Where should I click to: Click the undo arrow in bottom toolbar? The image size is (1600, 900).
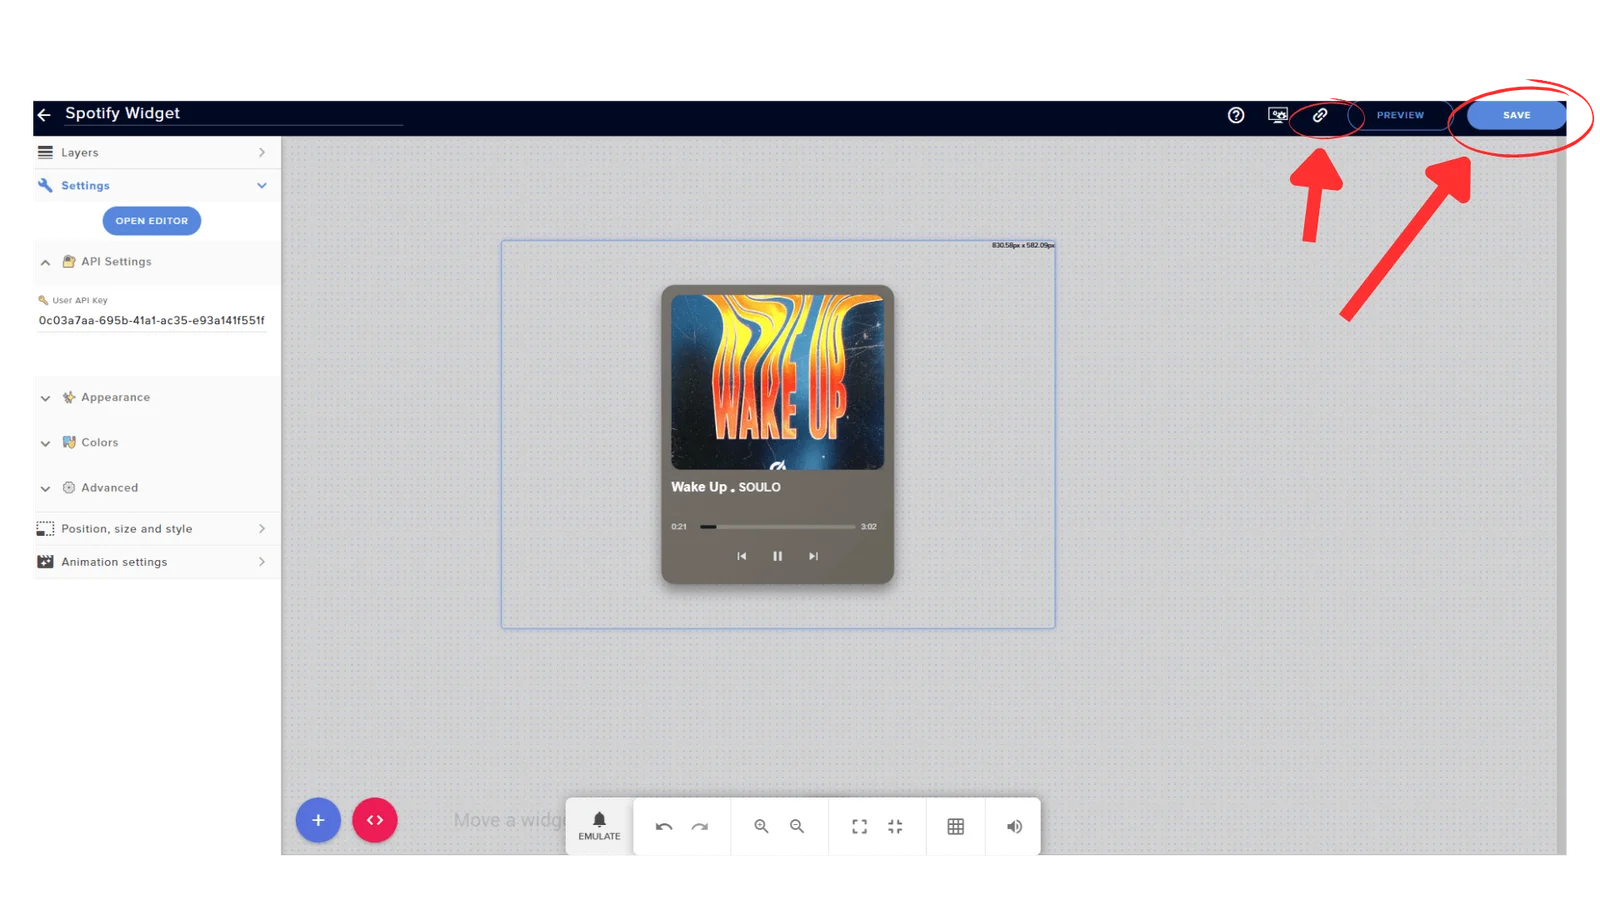pyautogui.click(x=664, y=827)
